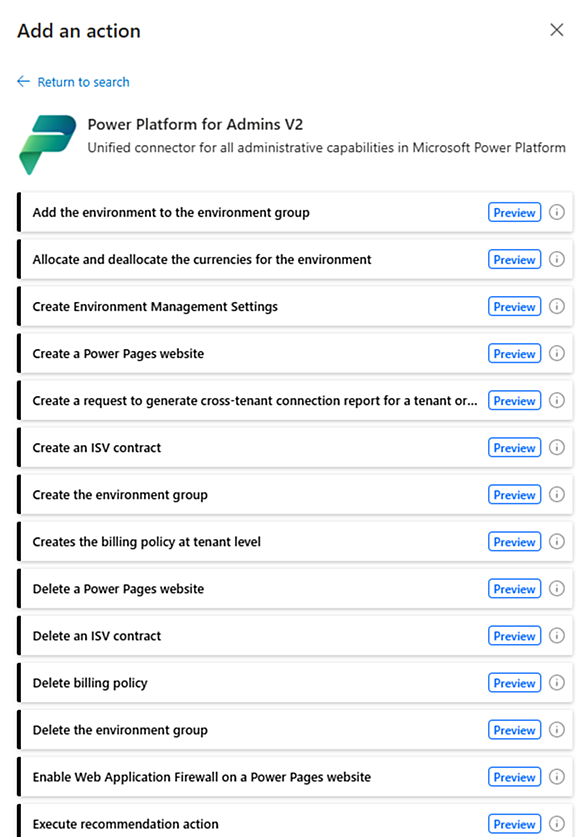
Task: Click Preview badge on cross-tenant connection report action
Action: click(514, 400)
